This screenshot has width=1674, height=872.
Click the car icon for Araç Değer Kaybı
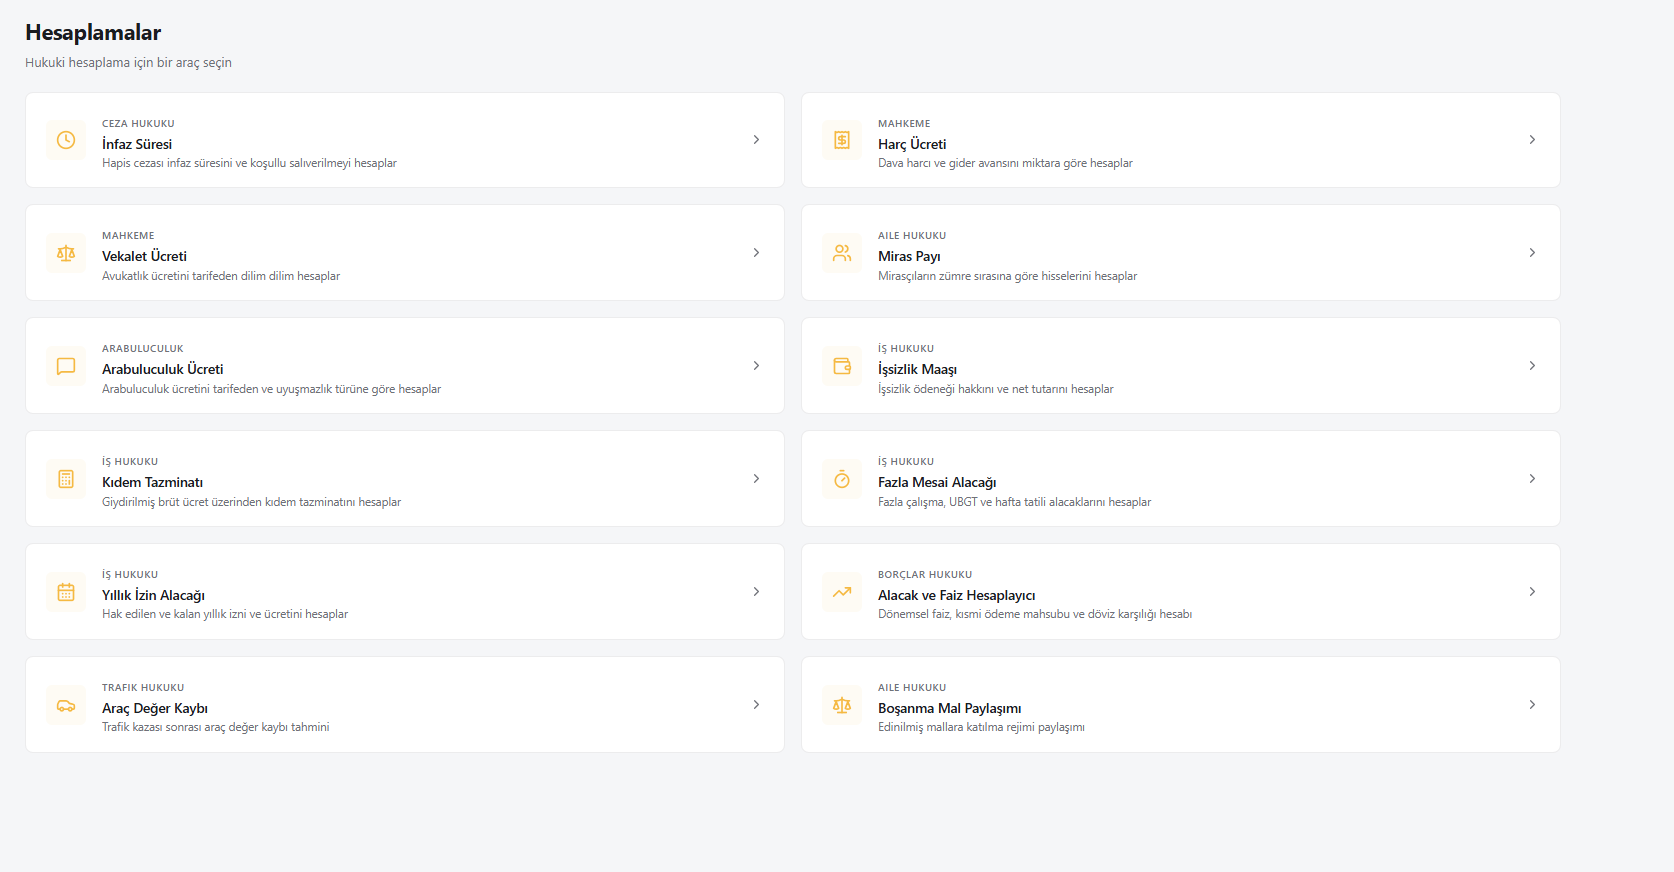pyautogui.click(x=66, y=705)
